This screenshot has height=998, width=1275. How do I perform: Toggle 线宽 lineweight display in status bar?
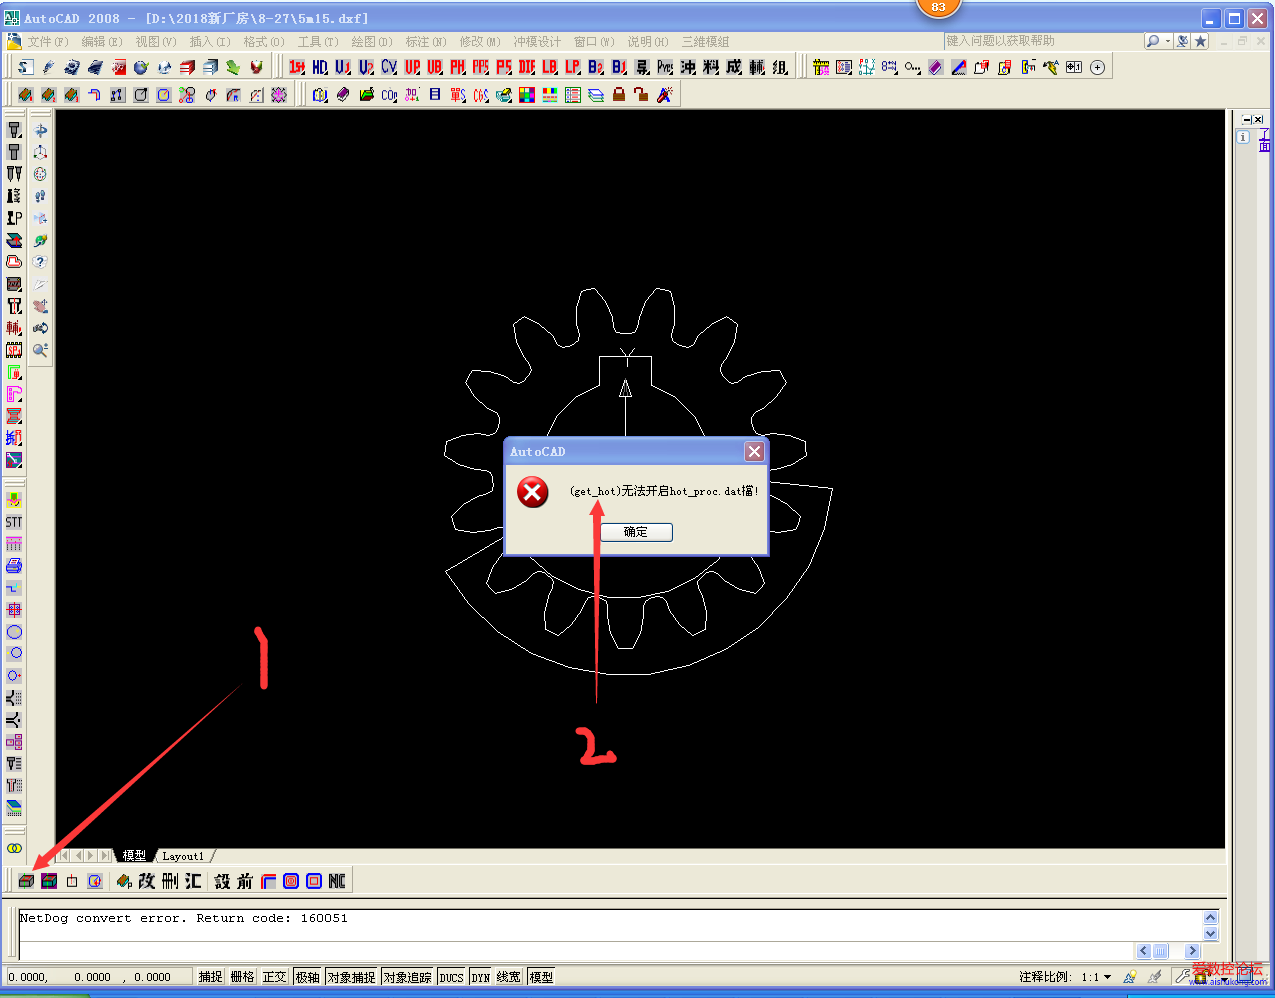[x=509, y=977]
